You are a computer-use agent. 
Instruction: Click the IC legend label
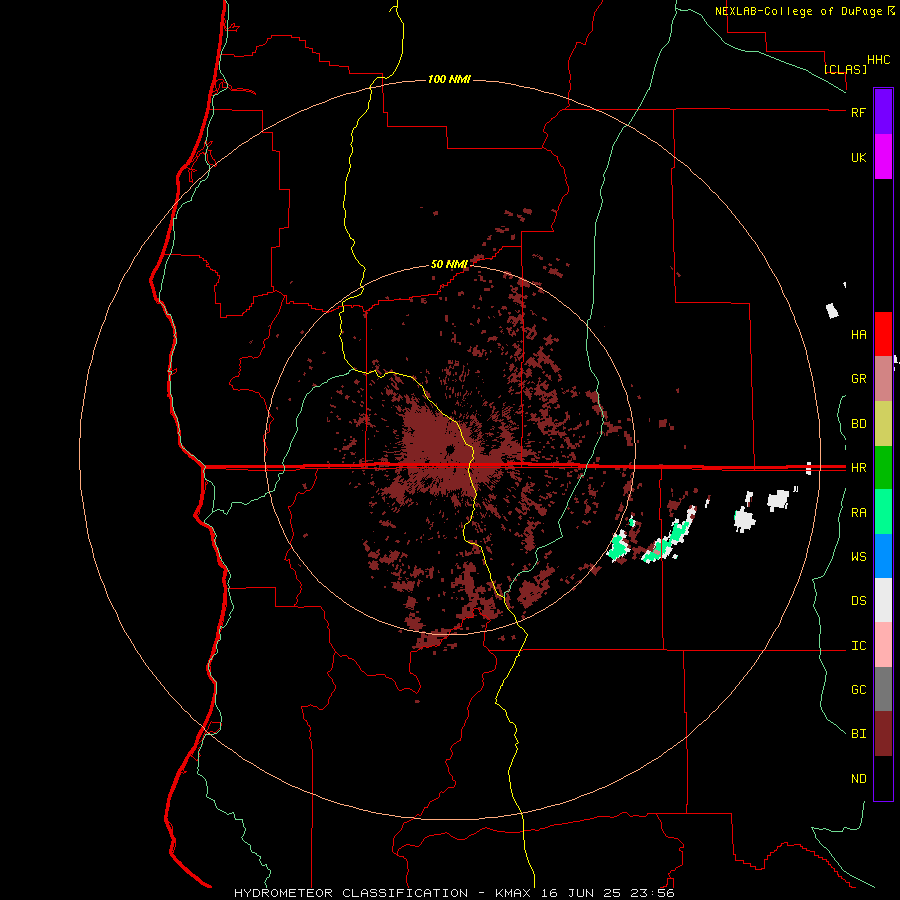coord(858,646)
